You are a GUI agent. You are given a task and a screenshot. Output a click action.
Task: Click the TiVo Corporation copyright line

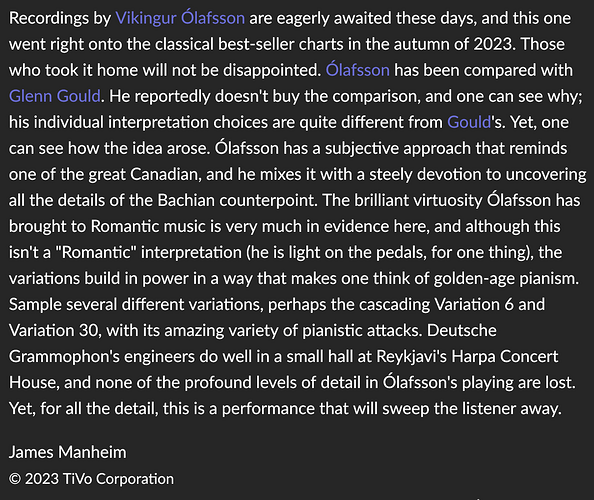pyautogui.click(x=91, y=479)
